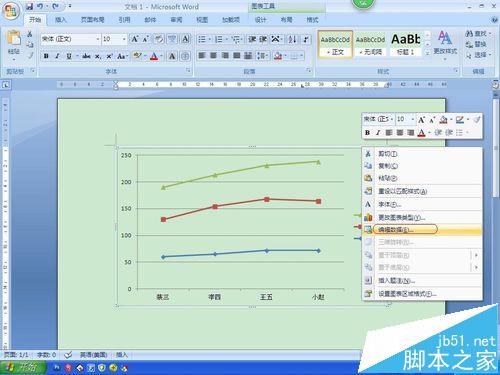Decrease paragraph indent in ribbon
Image resolution: width=500 pixels, height=375 pixels.
[252, 39]
